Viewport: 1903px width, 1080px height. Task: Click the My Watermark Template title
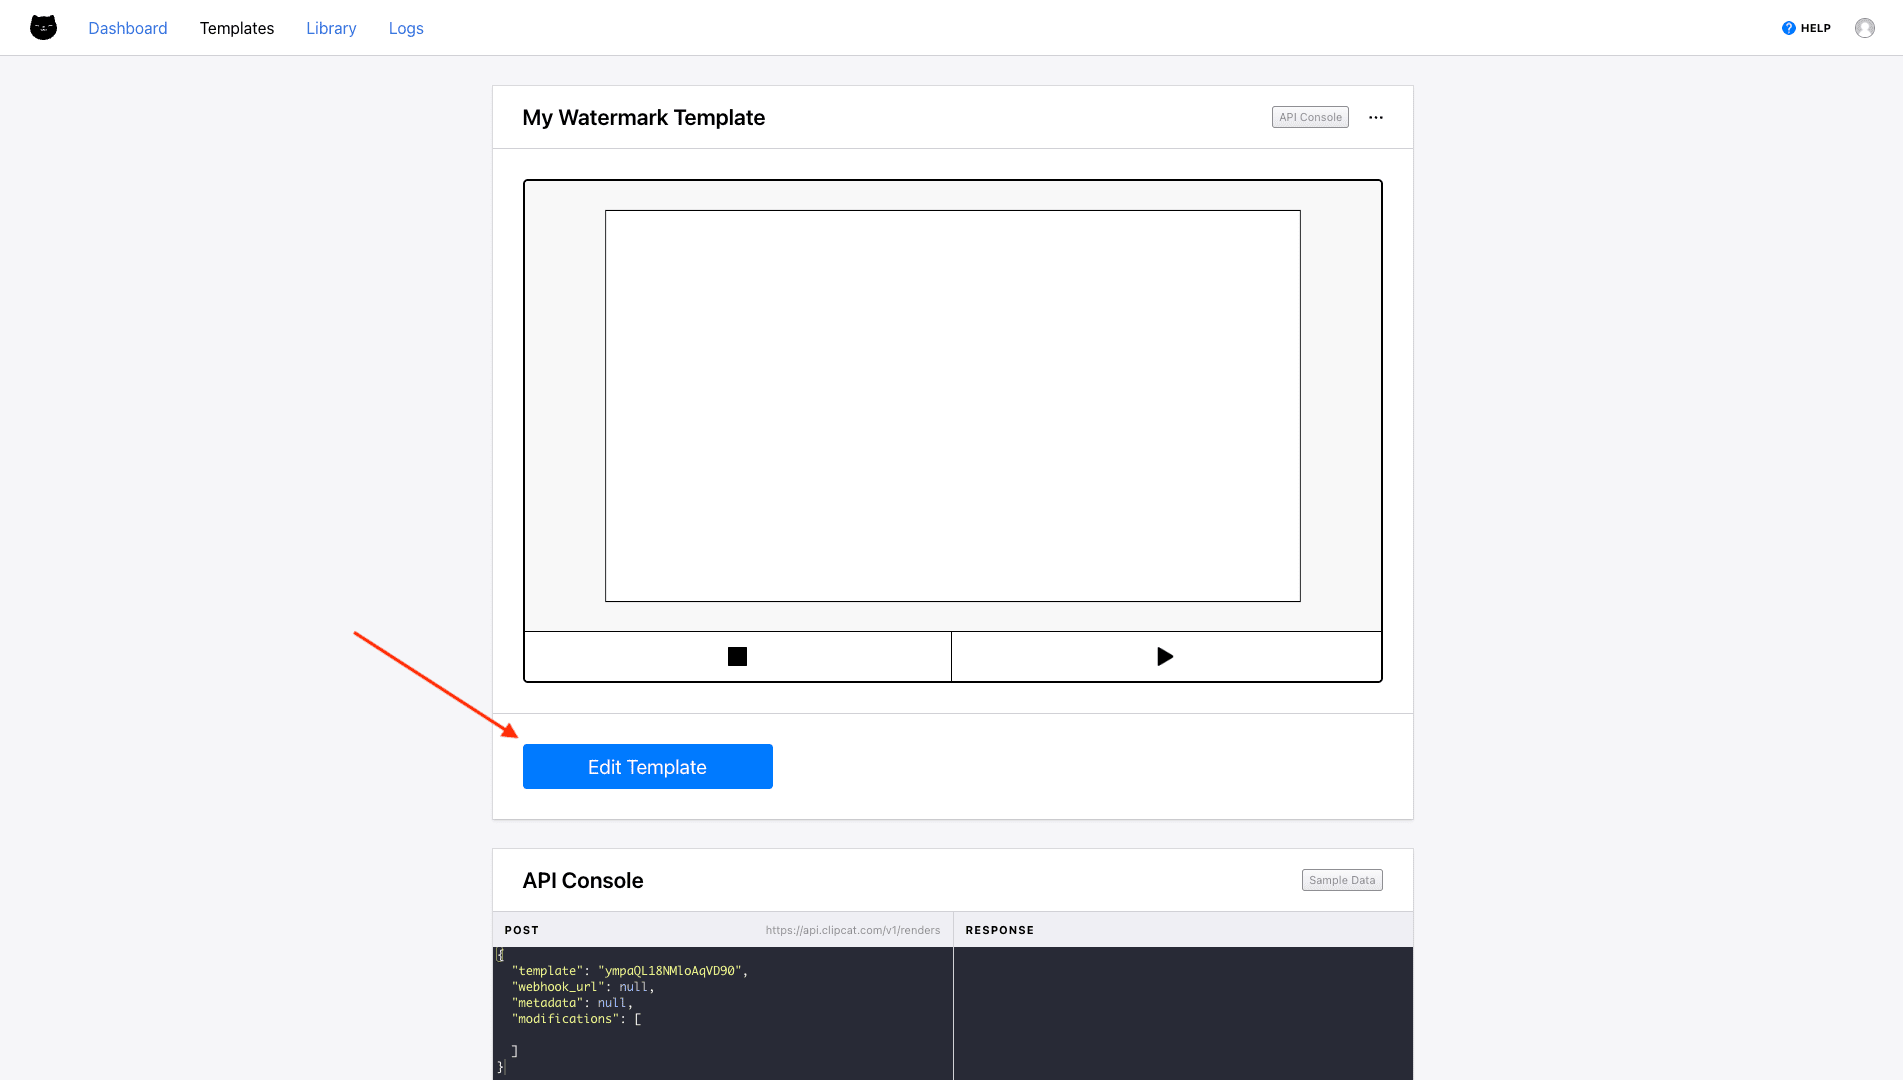644,118
